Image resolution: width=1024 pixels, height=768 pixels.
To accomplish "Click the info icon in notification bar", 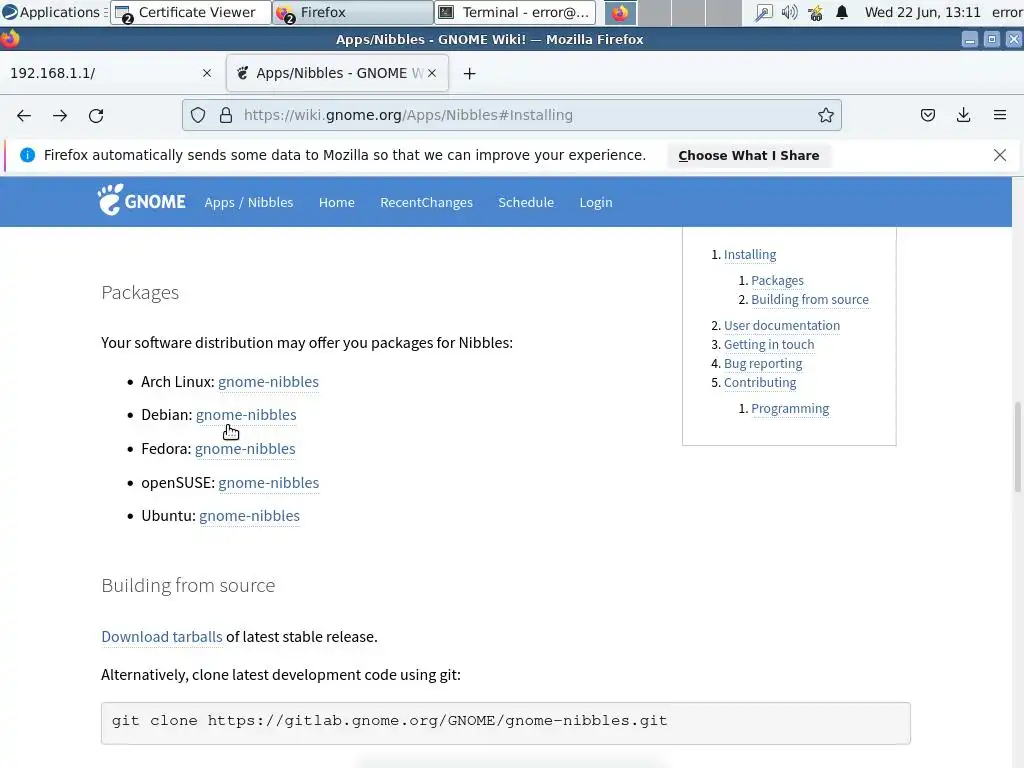I will click(27, 155).
